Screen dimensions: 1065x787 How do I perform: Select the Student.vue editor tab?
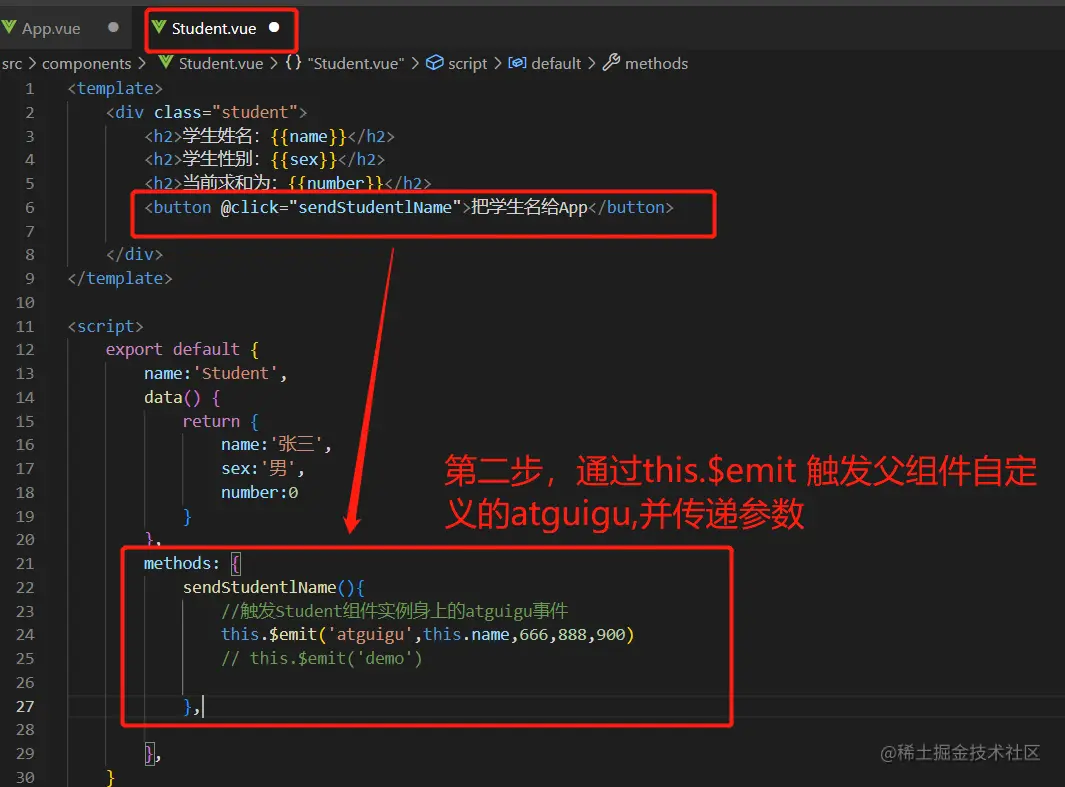coord(213,29)
